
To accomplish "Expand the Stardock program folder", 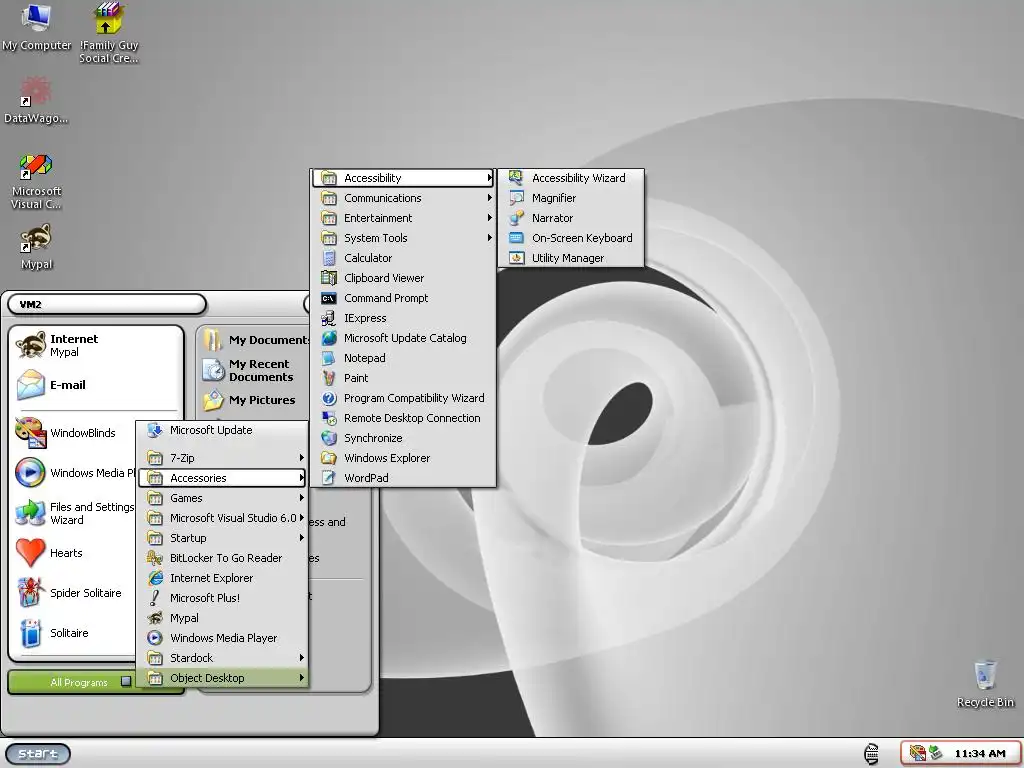I will pyautogui.click(x=222, y=658).
